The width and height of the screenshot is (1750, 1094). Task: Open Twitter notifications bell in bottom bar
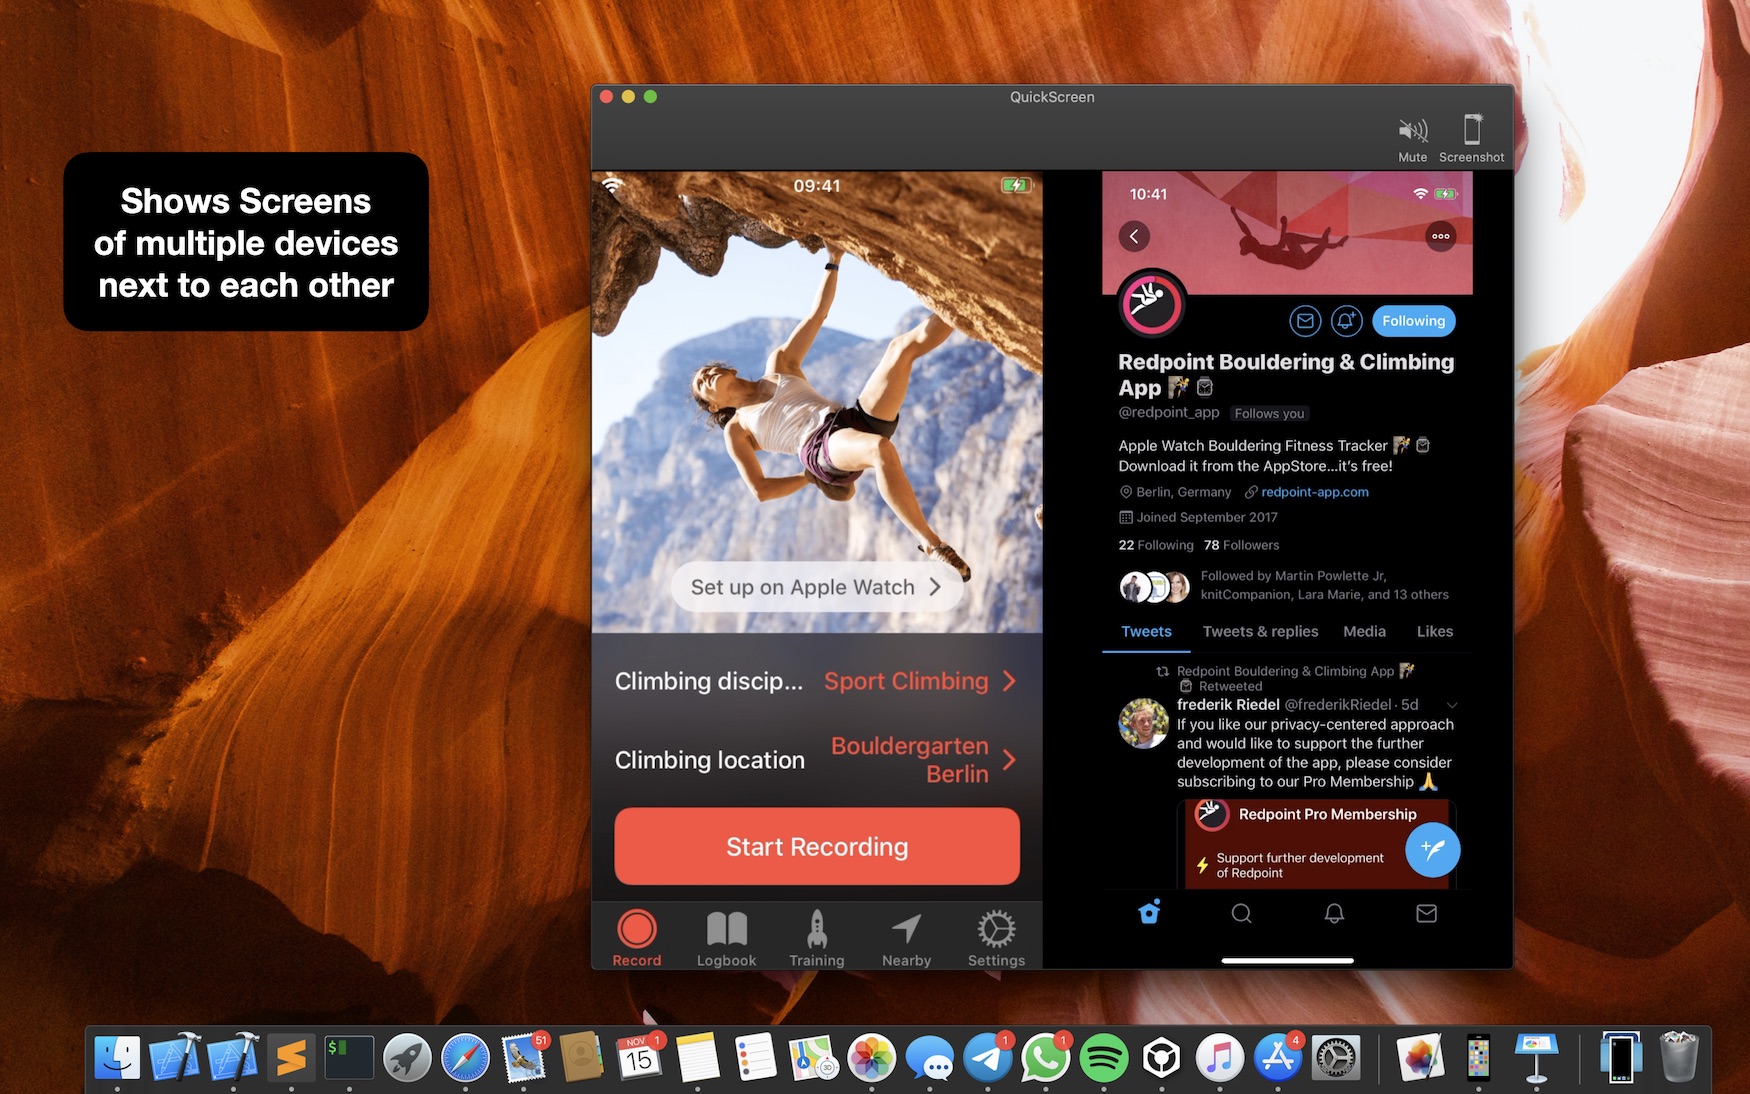point(1334,913)
